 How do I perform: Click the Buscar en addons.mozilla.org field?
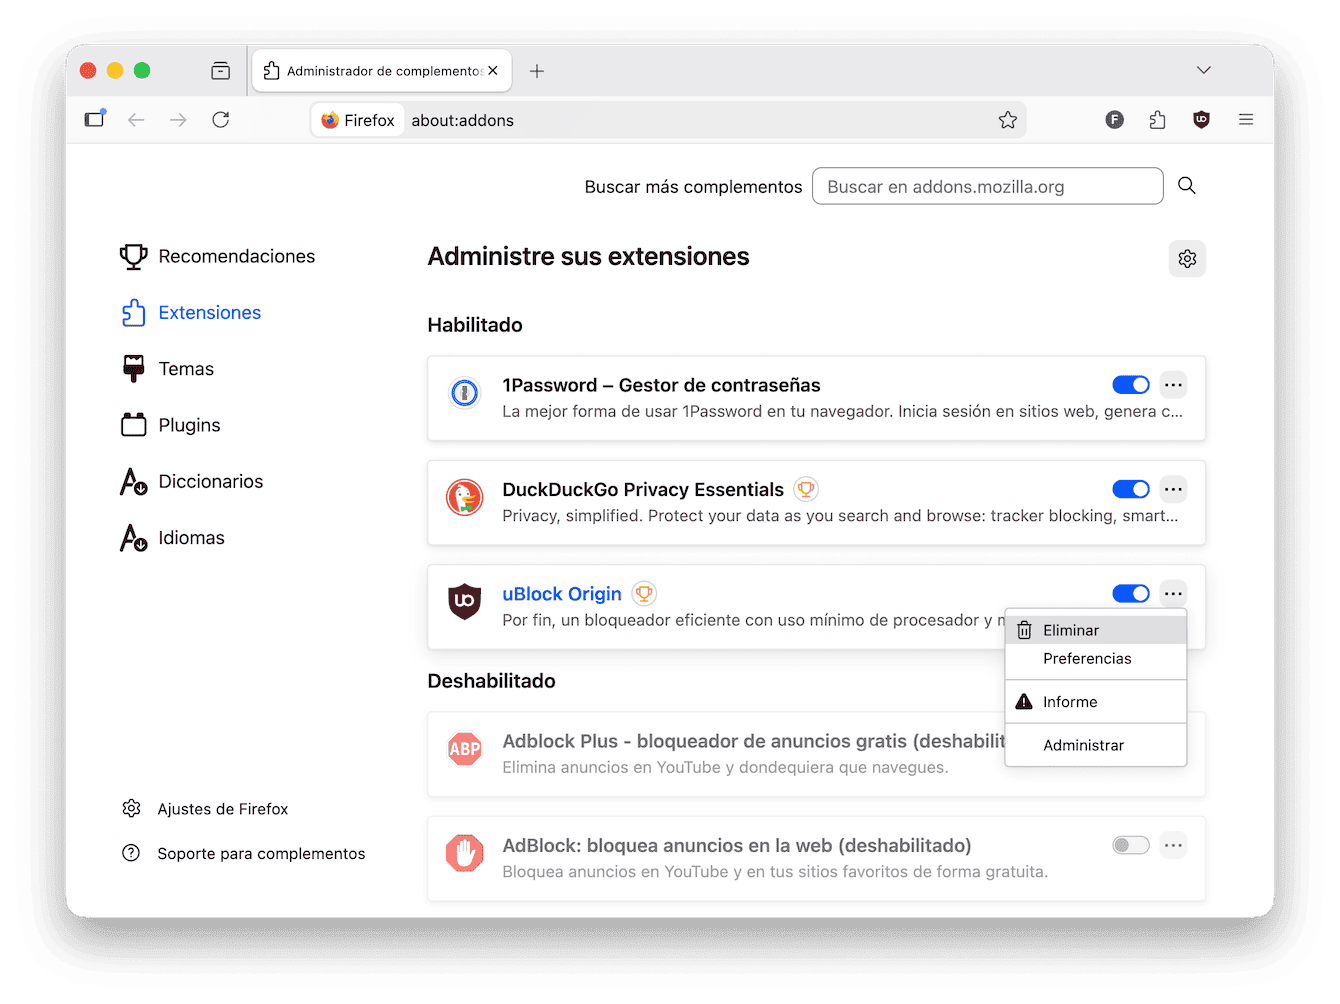[x=988, y=186]
